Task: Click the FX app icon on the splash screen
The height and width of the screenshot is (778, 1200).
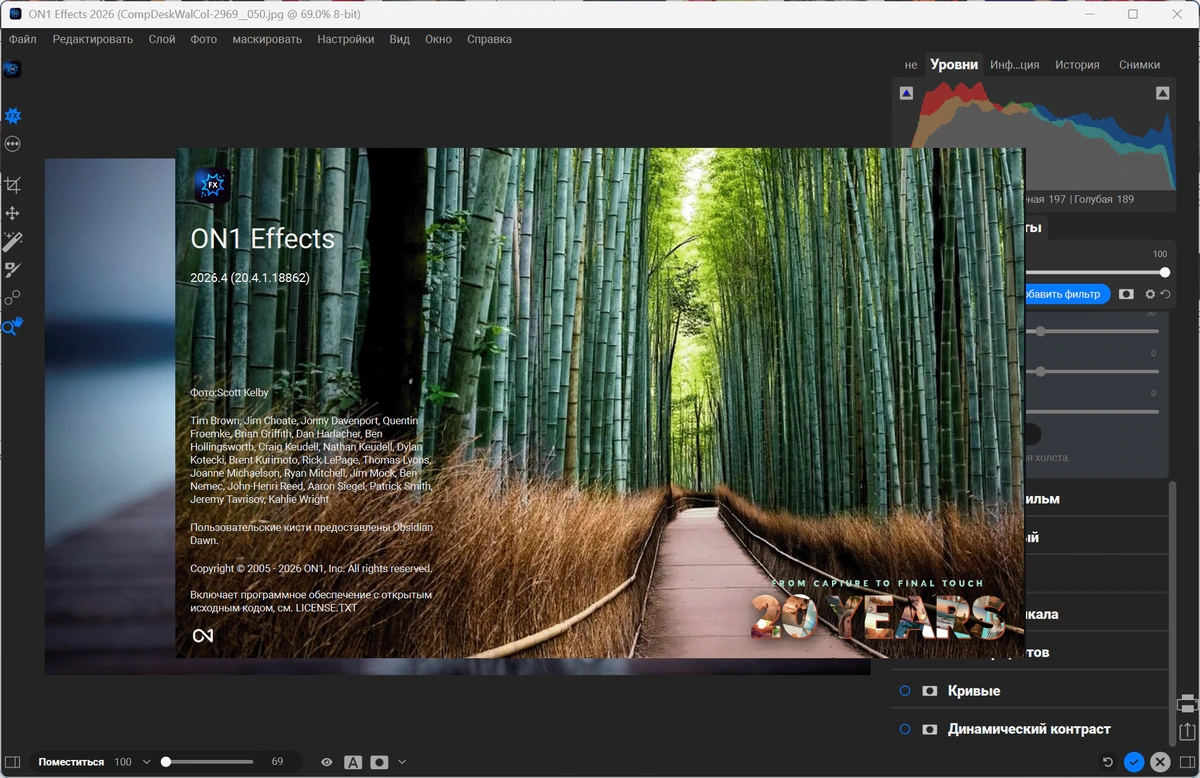Action: 212,185
